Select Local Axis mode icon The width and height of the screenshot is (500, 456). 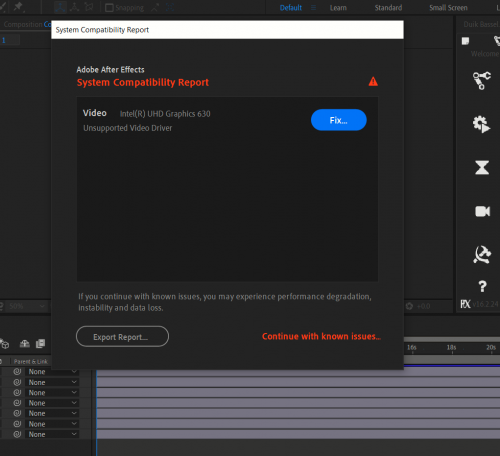60,7
